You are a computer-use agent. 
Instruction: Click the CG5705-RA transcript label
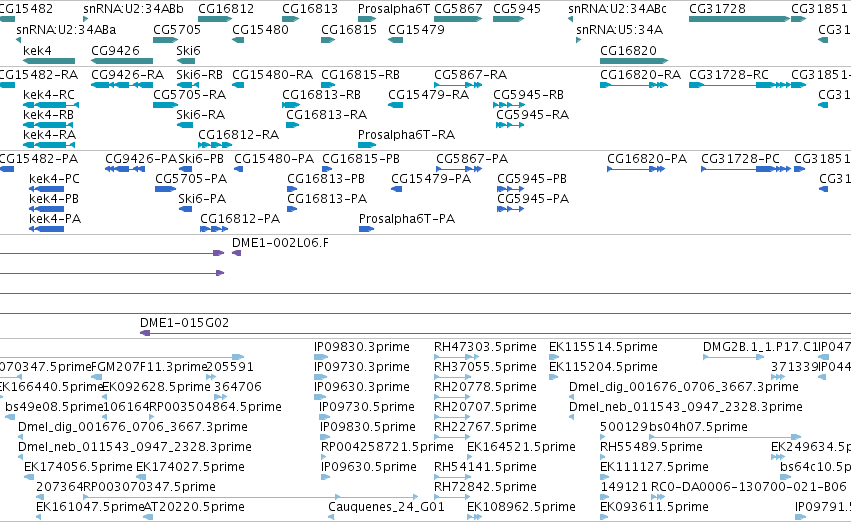point(189,95)
